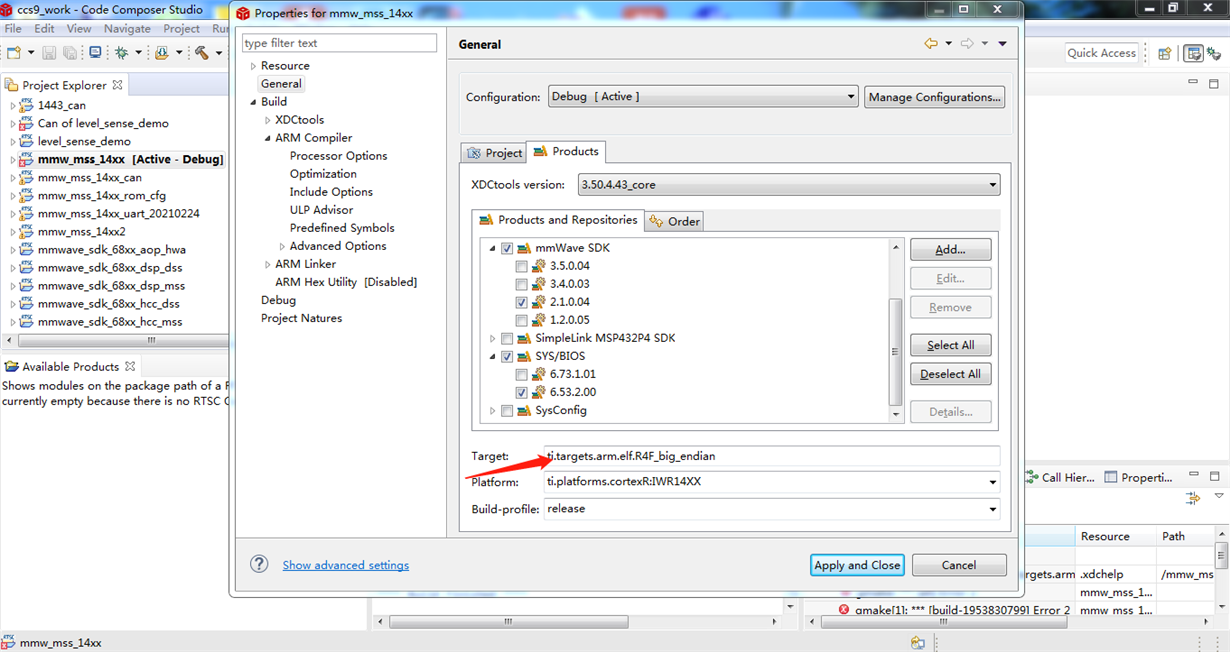Viewport: 1230px width, 652px height.
Task: Click the red error icon beside gmake error
Action: [x=844, y=610]
